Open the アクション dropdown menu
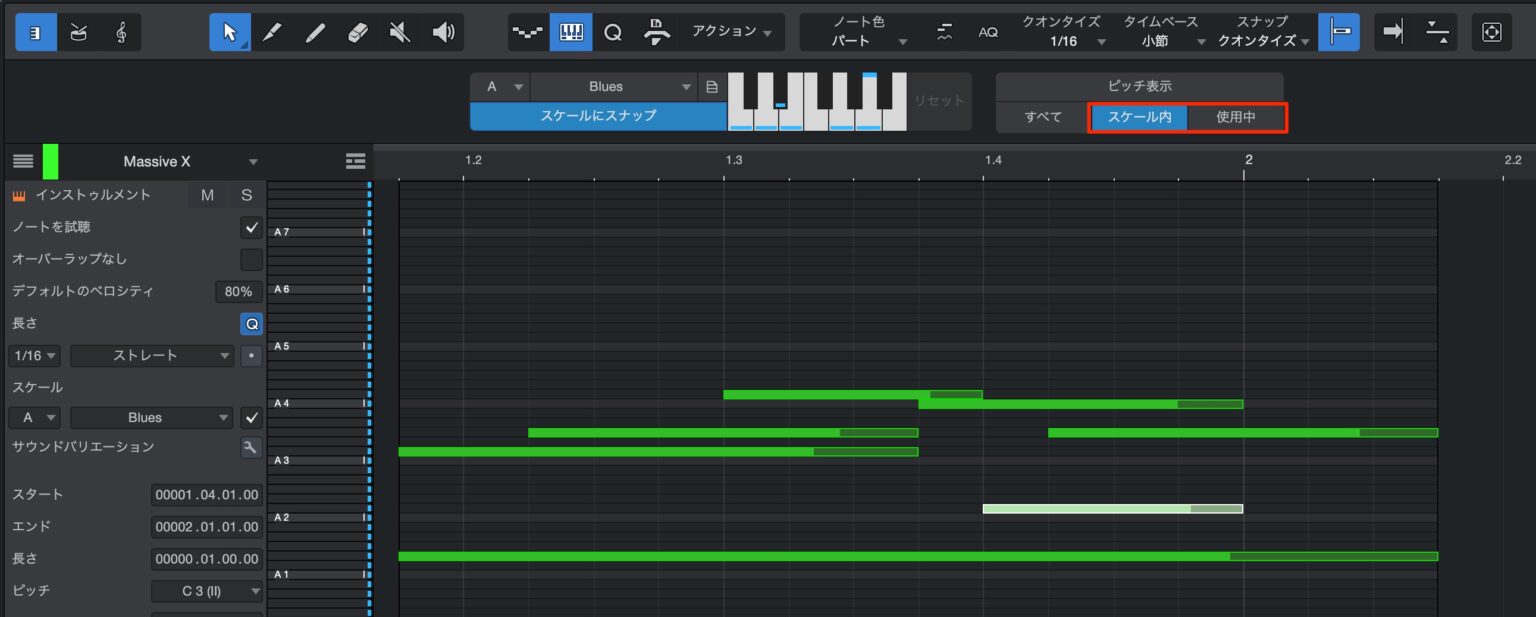The width and height of the screenshot is (1536, 617). (x=729, y=31)
